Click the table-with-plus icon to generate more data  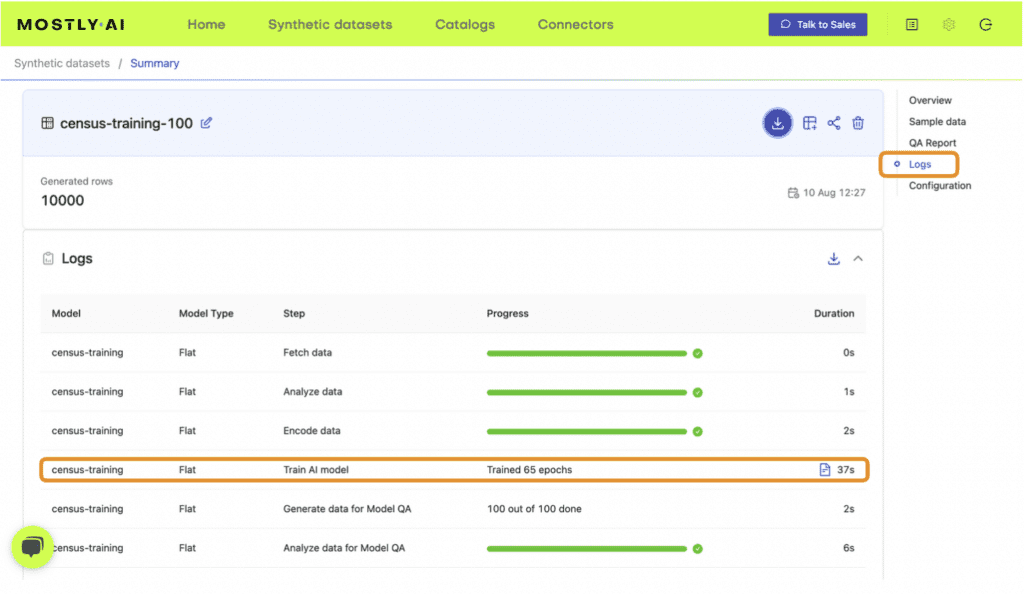pyautogui.click(x=810, y=123)
